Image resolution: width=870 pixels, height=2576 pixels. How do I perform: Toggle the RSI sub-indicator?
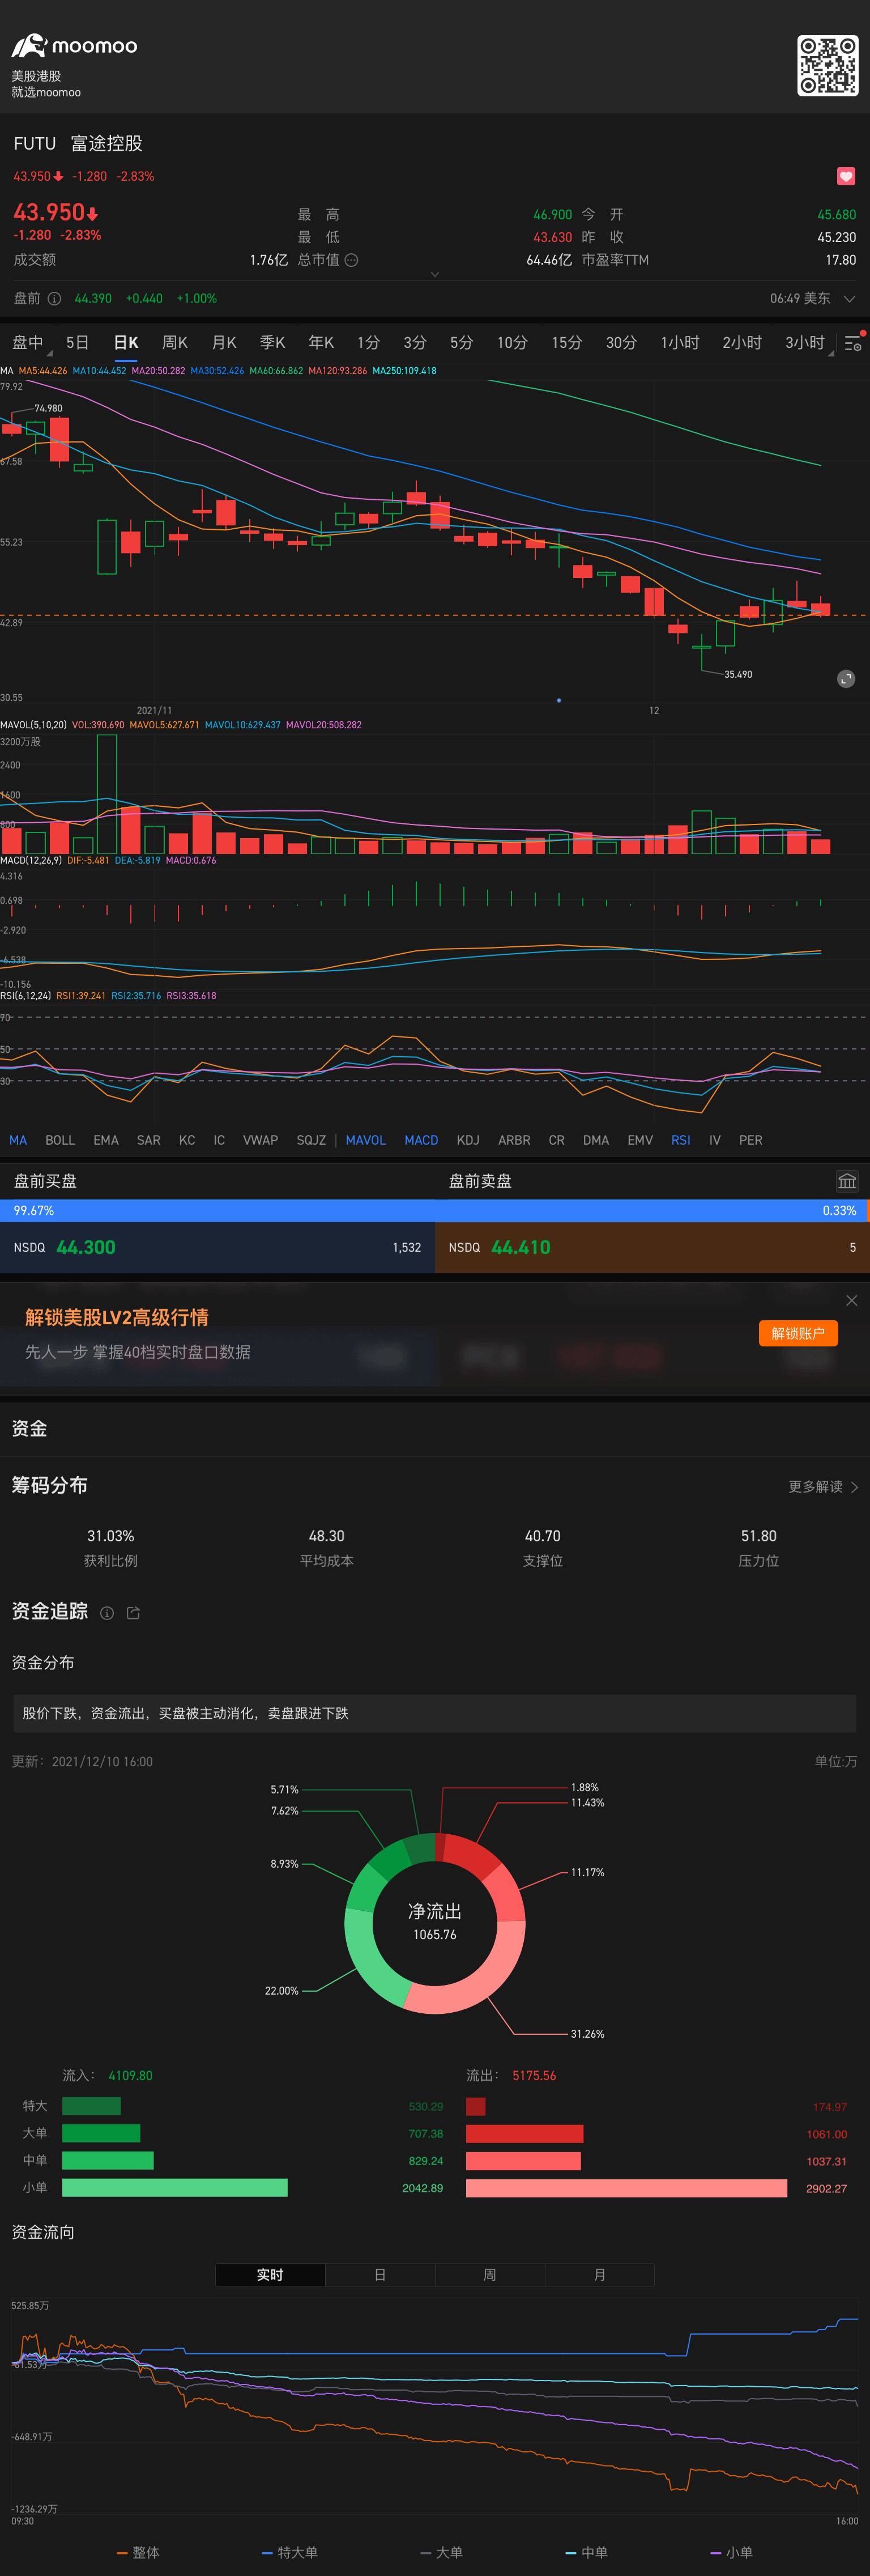pos(681,1140)
